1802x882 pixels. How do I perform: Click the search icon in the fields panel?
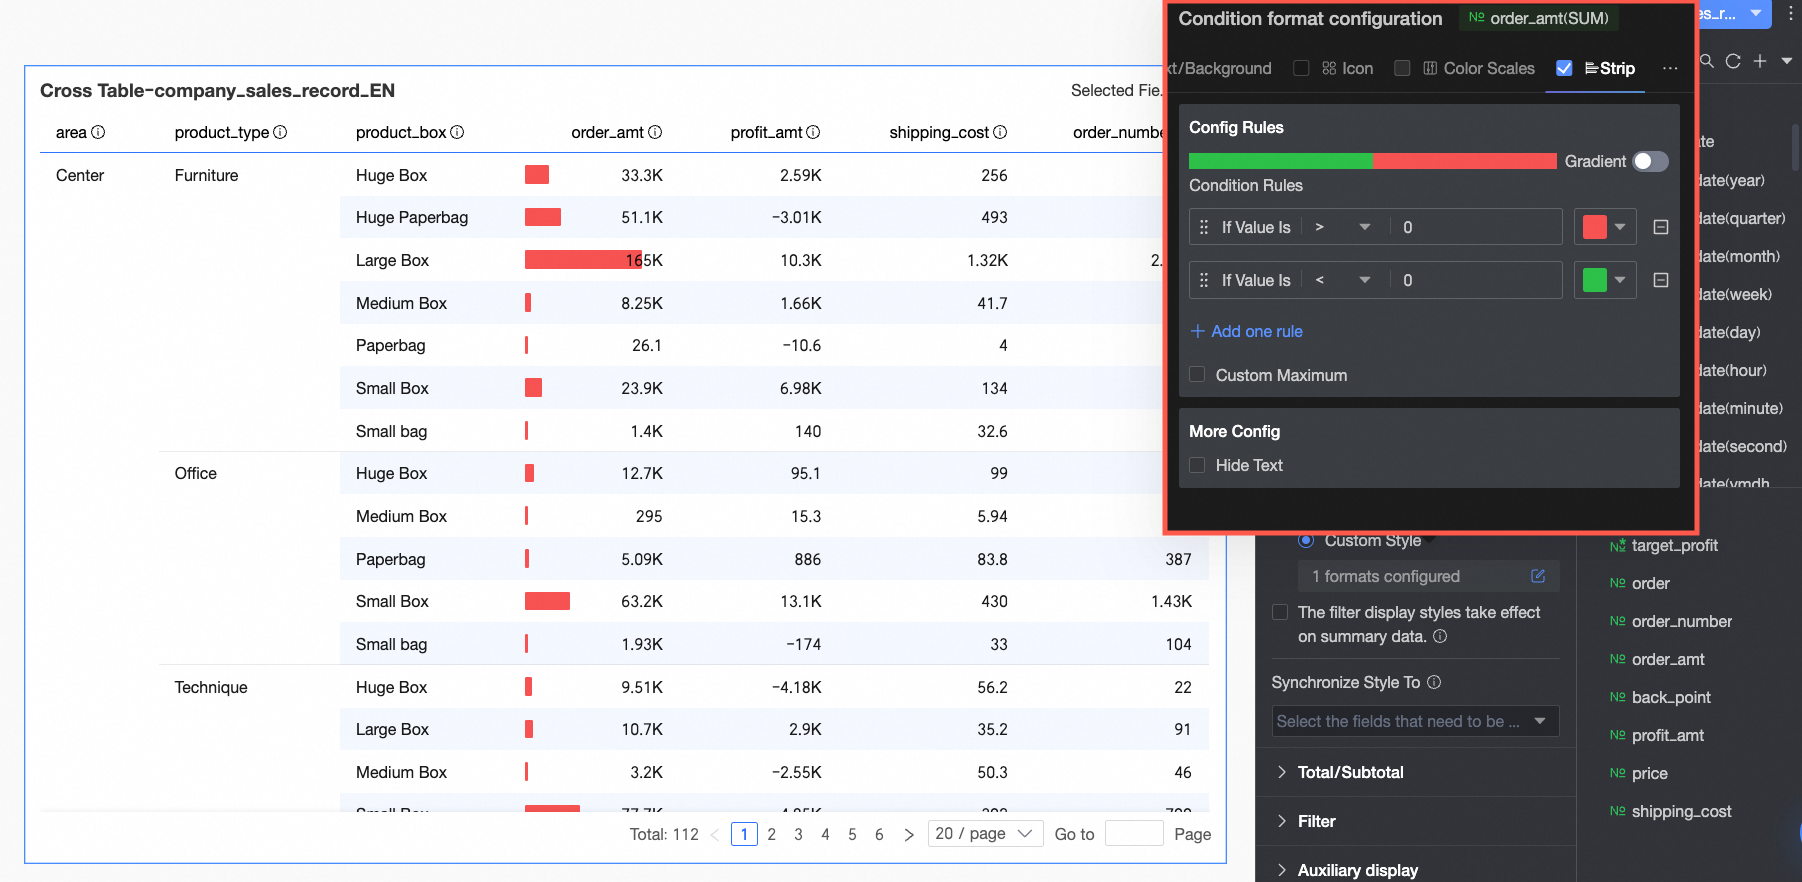[x=1707, y=61]
